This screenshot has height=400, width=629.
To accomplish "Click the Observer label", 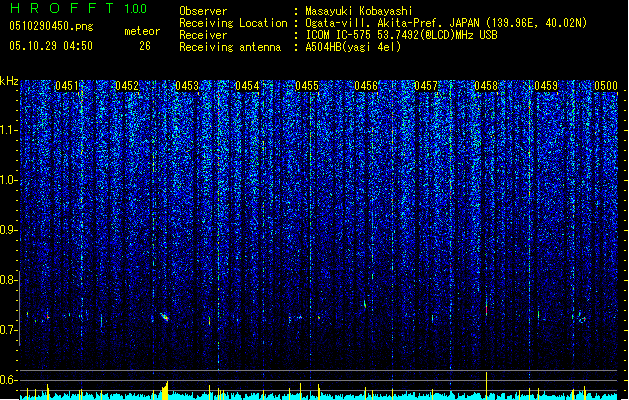I will click(x=203, y=11).
